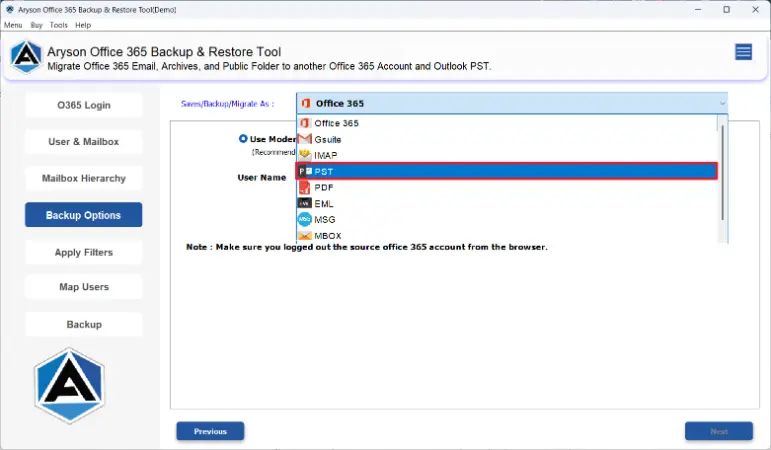
Task: Expand the Saves/Backup/Migrate As combo box
Action: [512, 103]
